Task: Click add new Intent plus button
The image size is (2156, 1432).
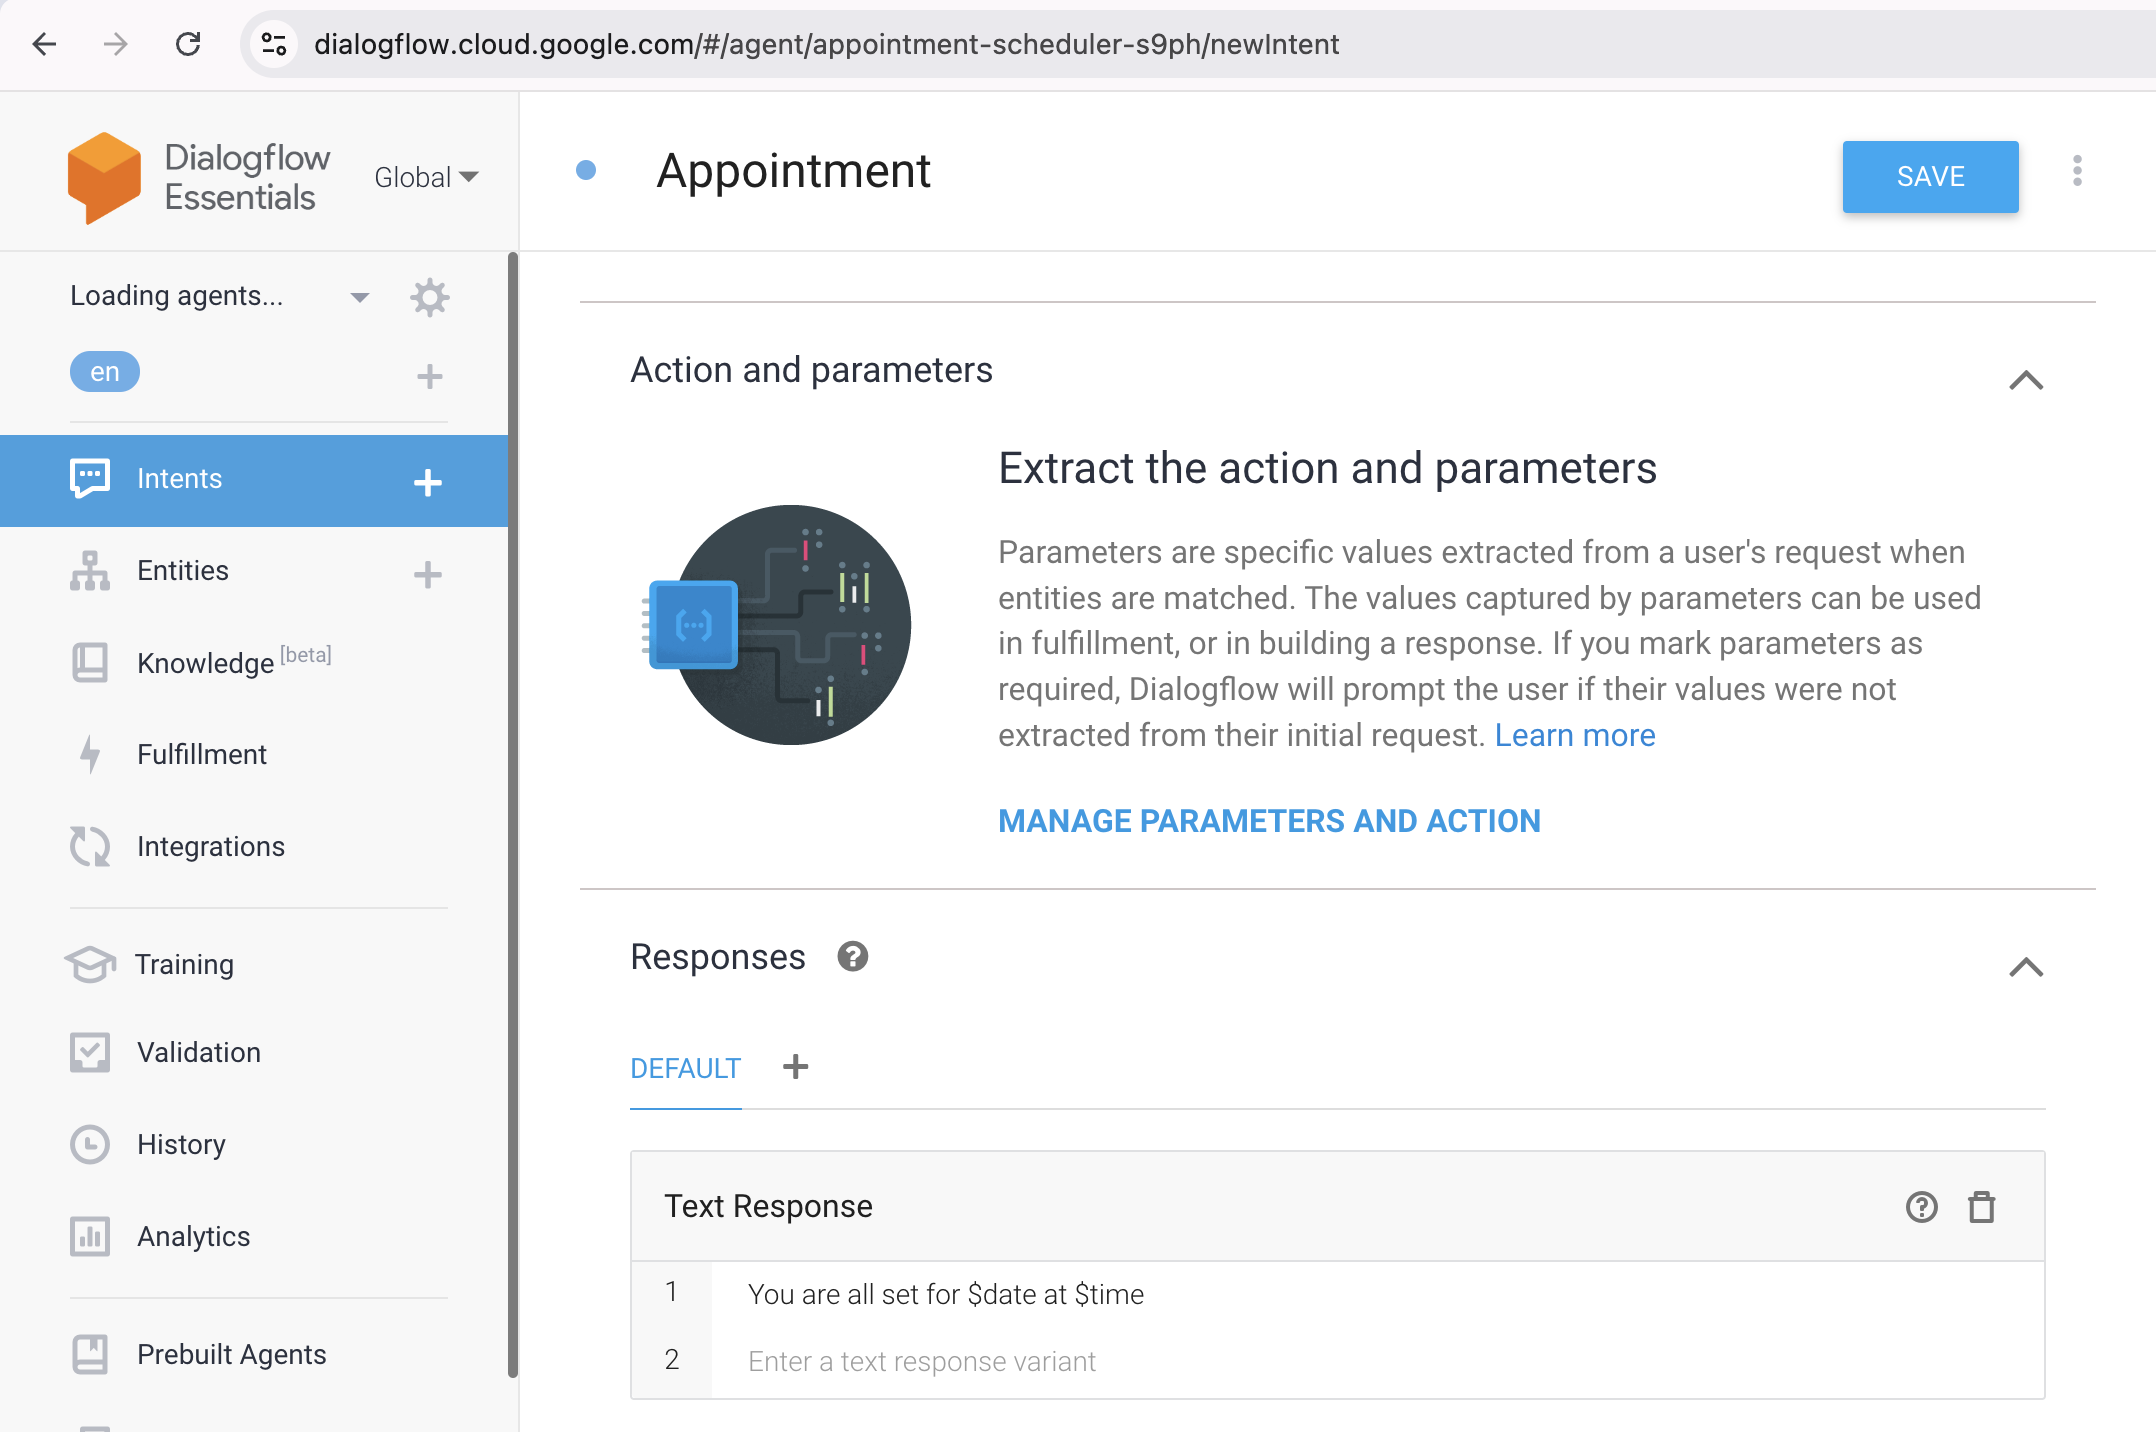Action: tap(428, 478)
